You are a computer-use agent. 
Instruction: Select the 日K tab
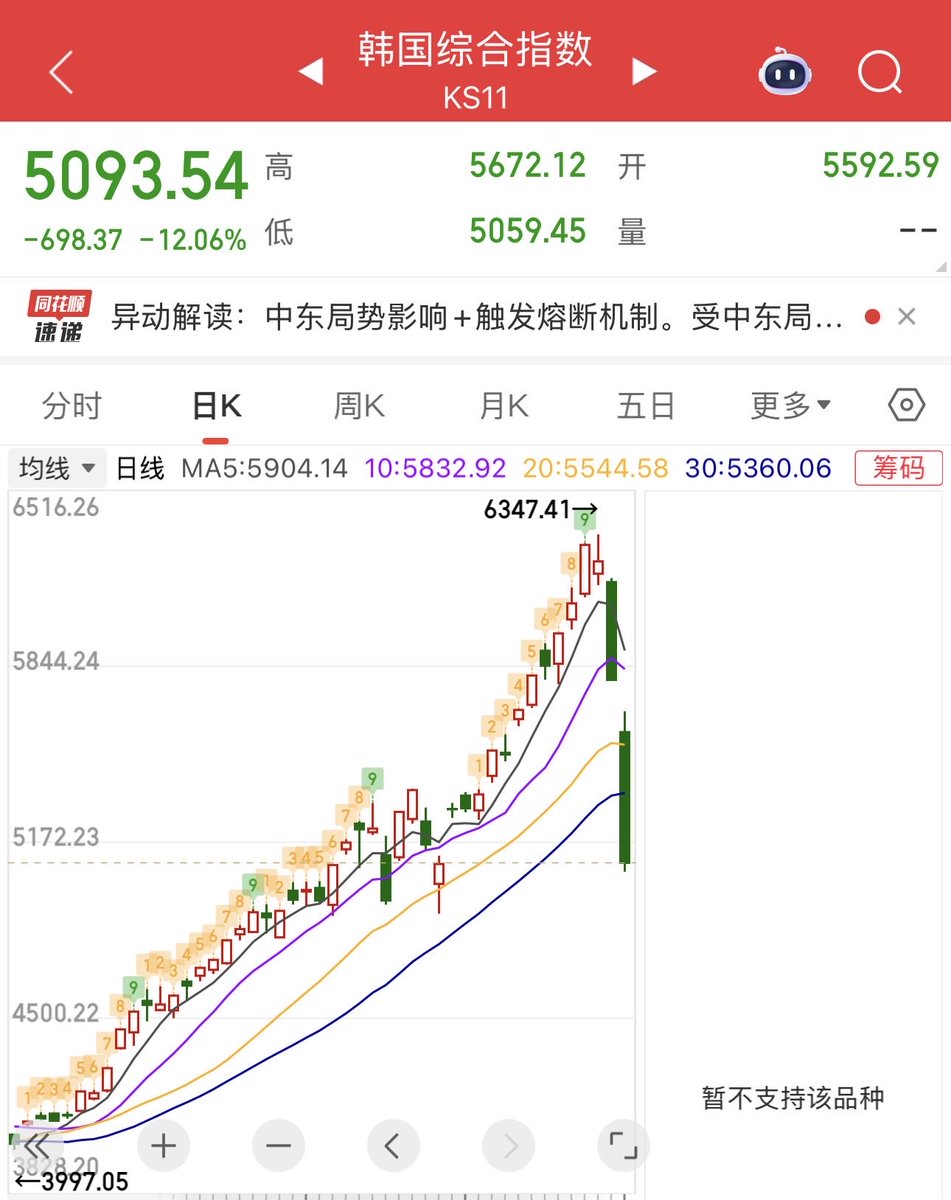[x=216, y=406]
